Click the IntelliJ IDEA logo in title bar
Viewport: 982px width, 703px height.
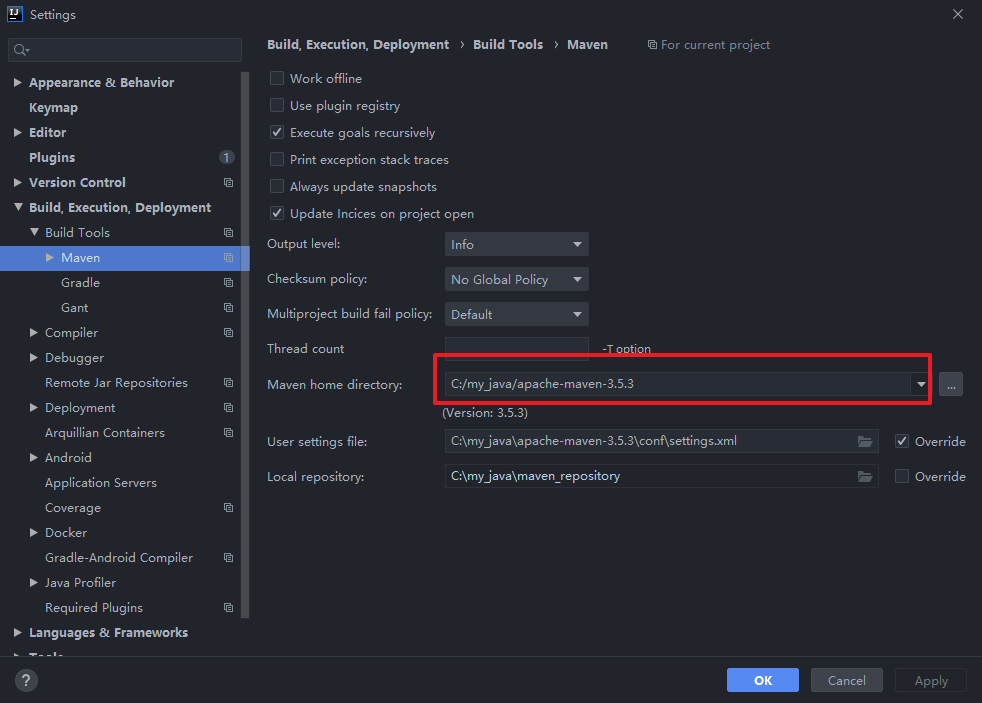(15, 14)
